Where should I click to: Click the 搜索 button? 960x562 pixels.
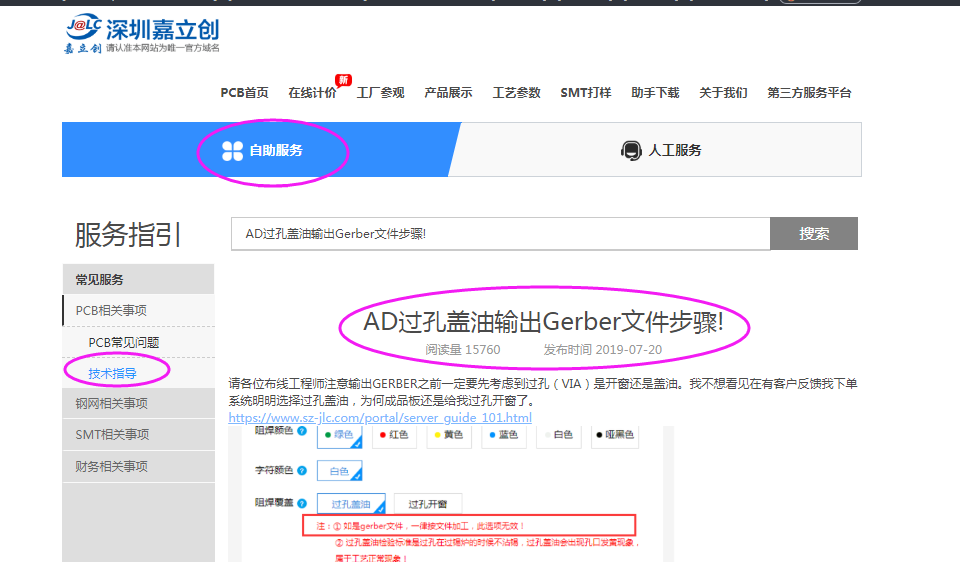[x=814, y=233]
